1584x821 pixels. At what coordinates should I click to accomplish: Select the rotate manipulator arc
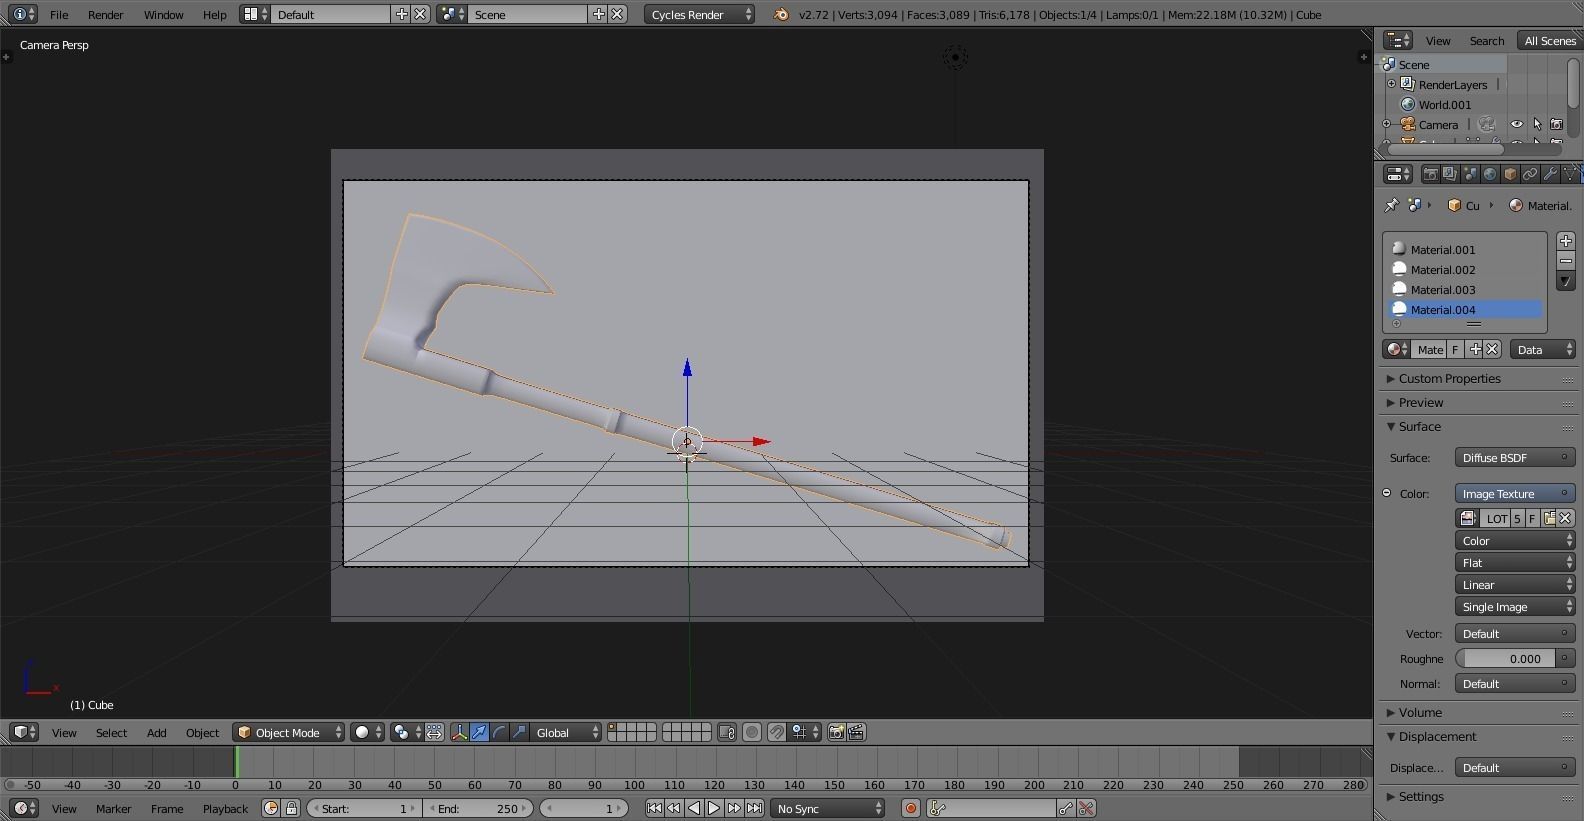tap(499, 732)
